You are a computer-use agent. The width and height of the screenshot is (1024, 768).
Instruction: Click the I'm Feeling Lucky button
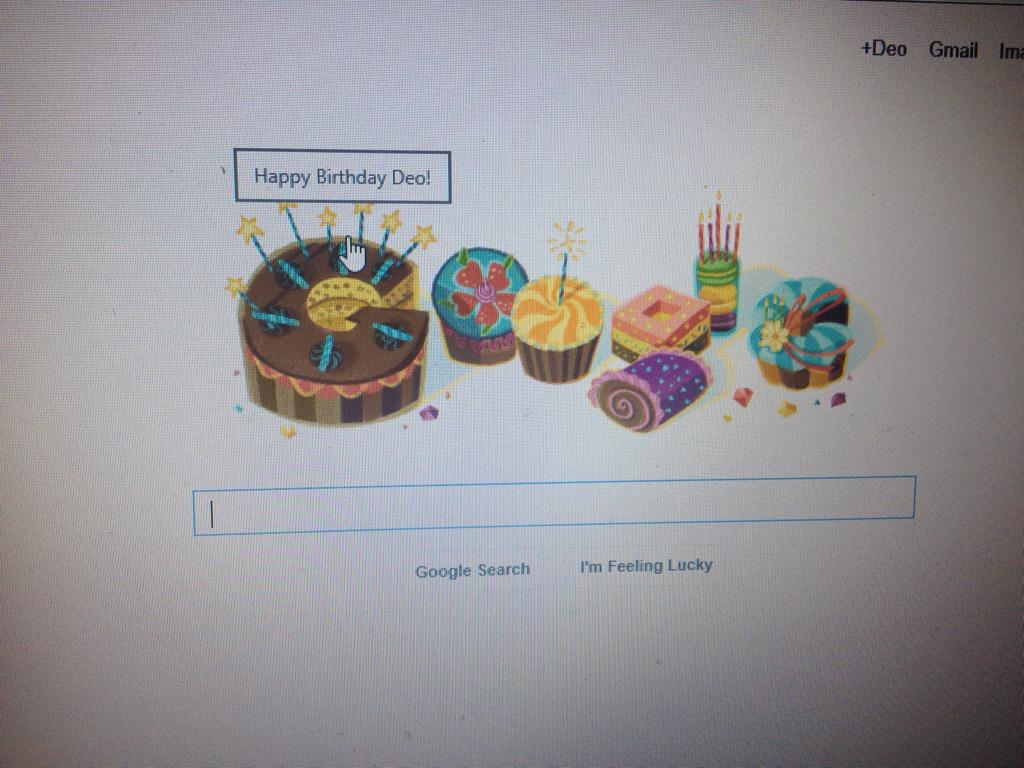[646, 566]
